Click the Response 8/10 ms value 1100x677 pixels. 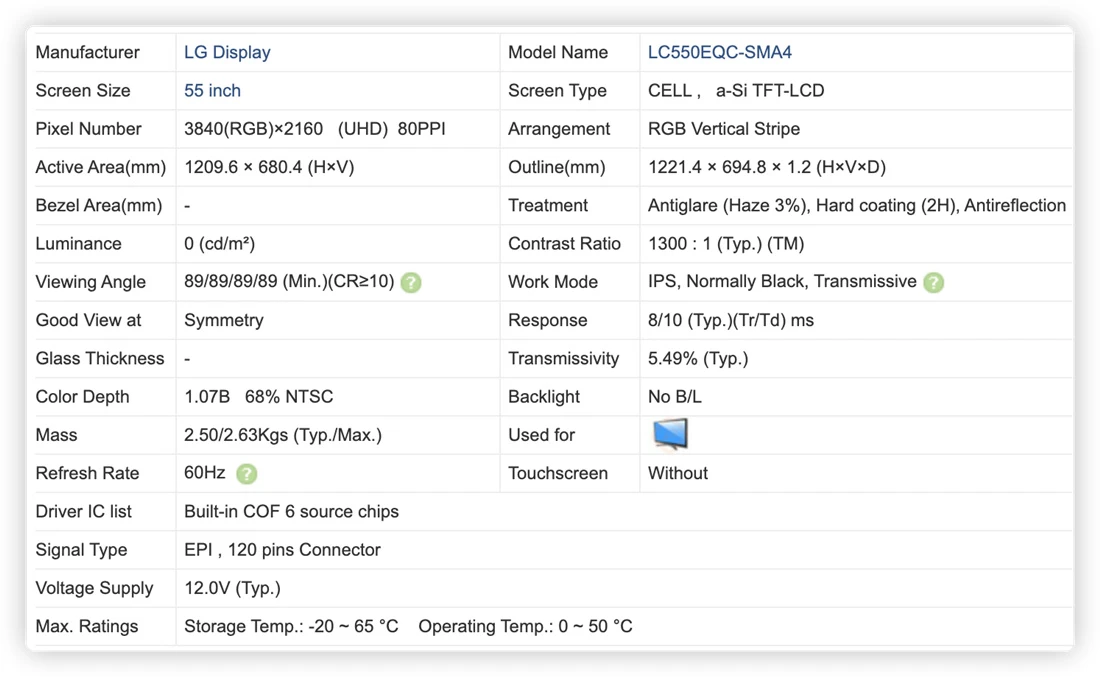[731, 321]
